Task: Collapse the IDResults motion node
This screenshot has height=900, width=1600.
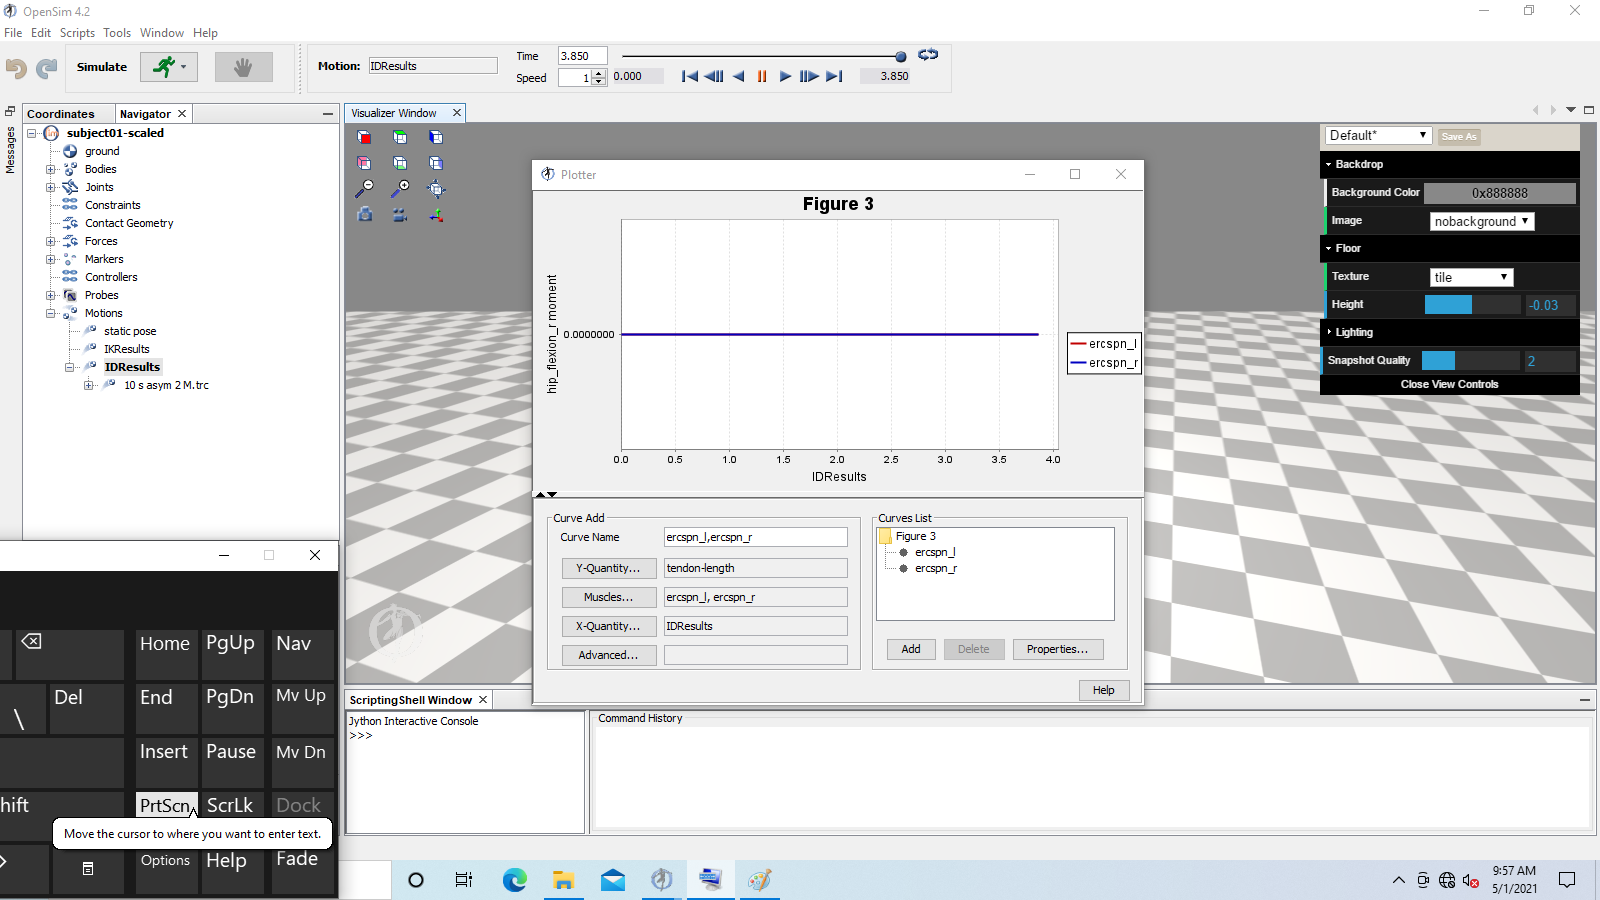Action: [x=70, y=367]
